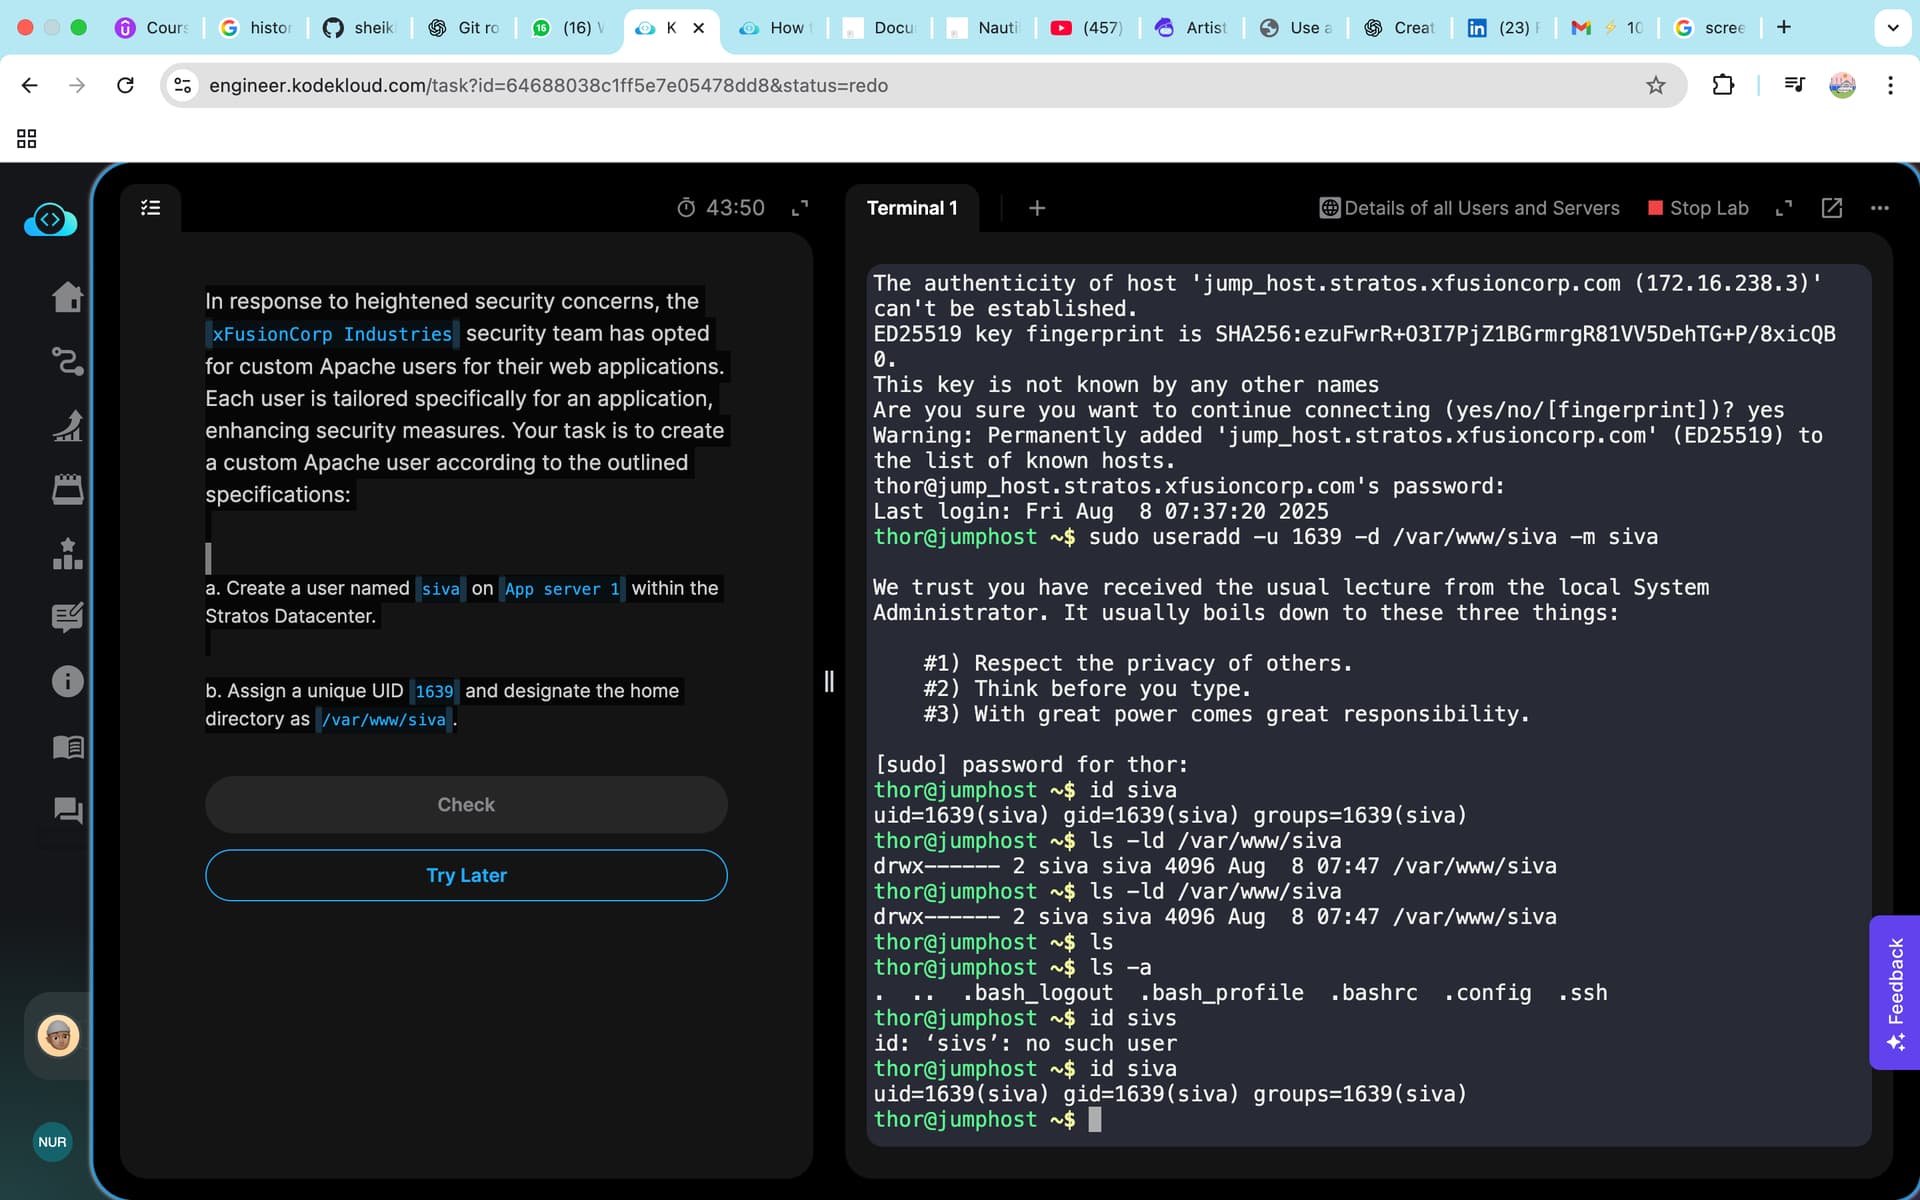Open terminal in new window icon
Viewport: 1920px width, 1200px height.
[x=1831, y=208]
